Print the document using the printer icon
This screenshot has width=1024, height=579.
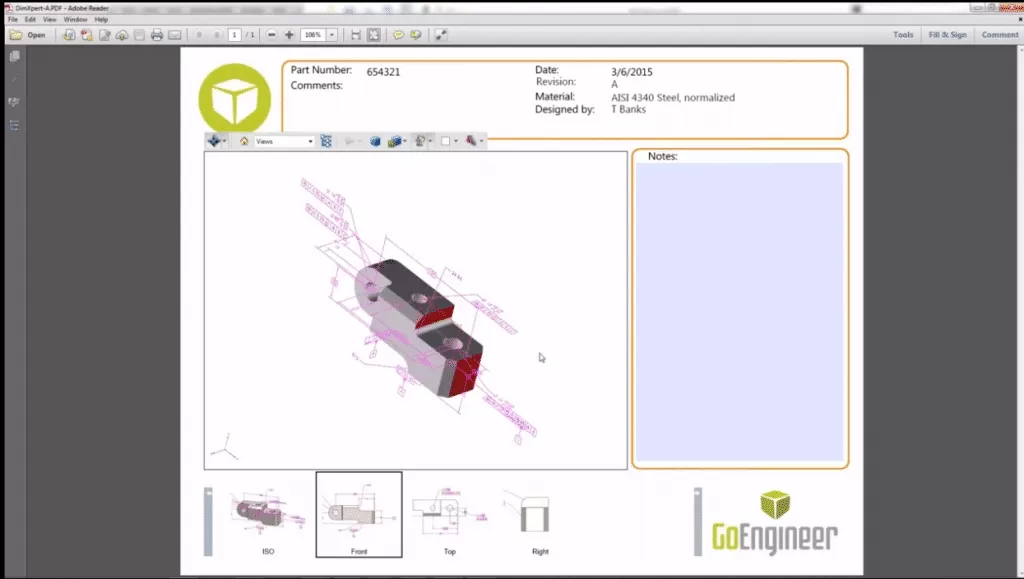(157, 35)
